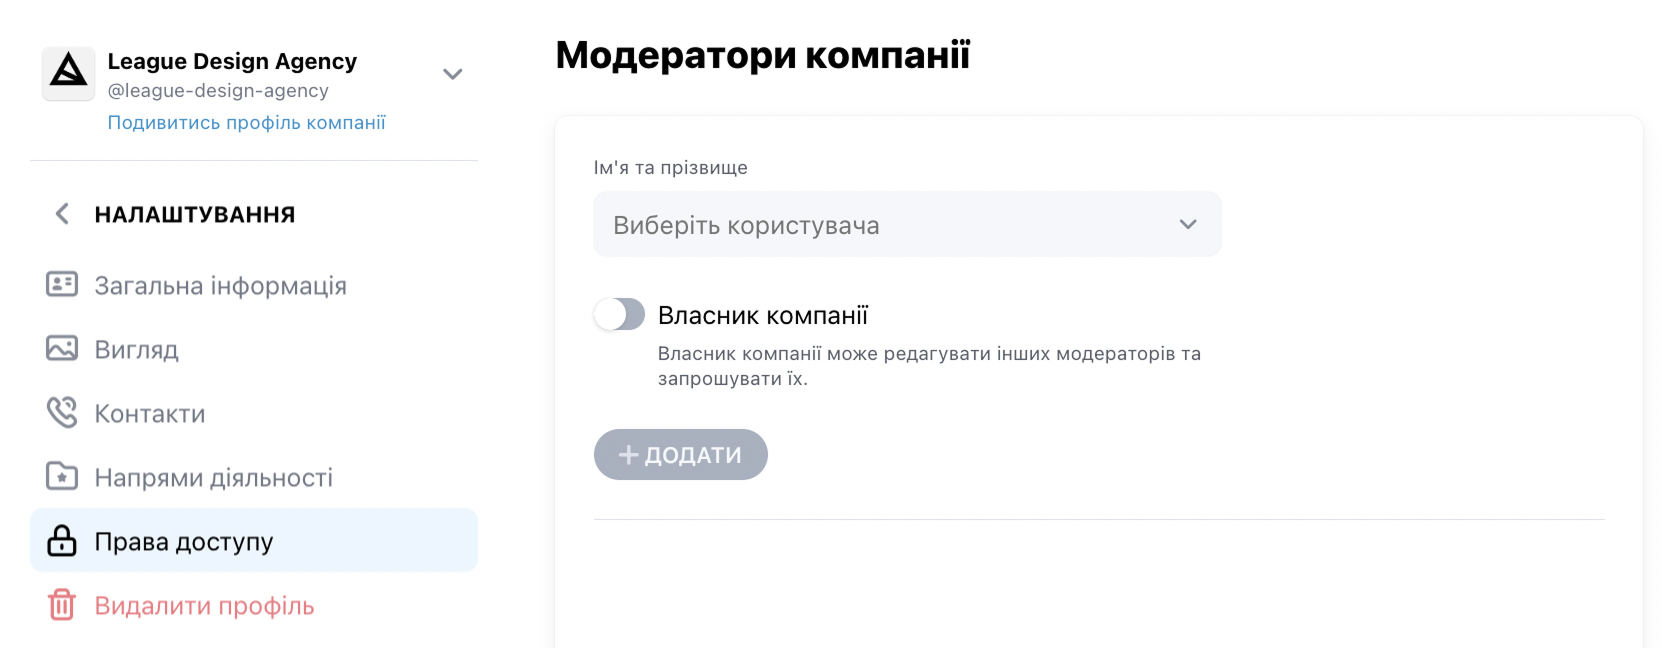Click the red trash bin icon

click(x=62, y=604)
